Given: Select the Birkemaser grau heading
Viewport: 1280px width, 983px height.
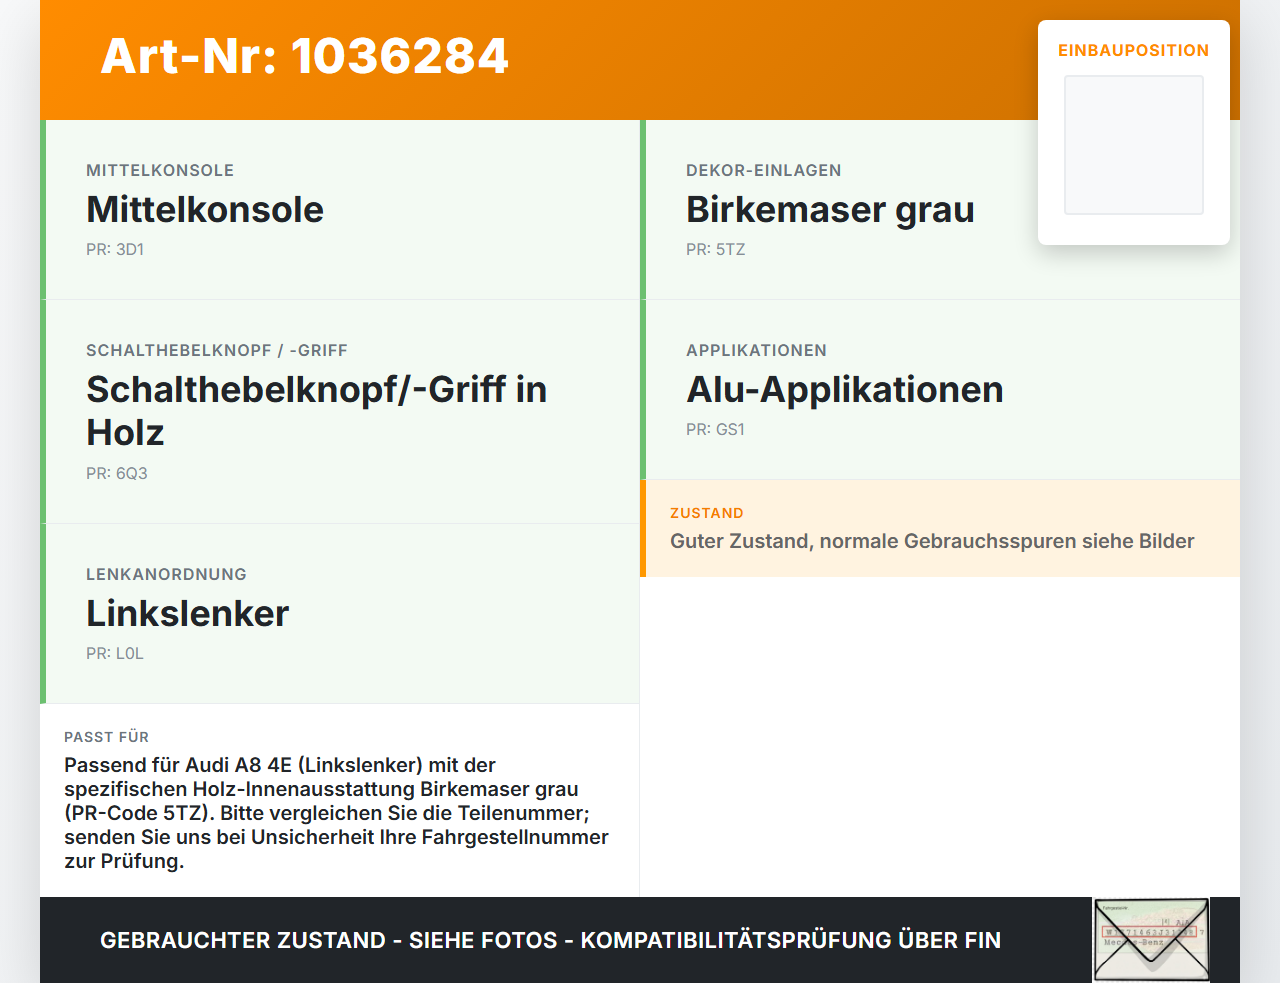Looking at the screenshot, I should coord(830,210).
